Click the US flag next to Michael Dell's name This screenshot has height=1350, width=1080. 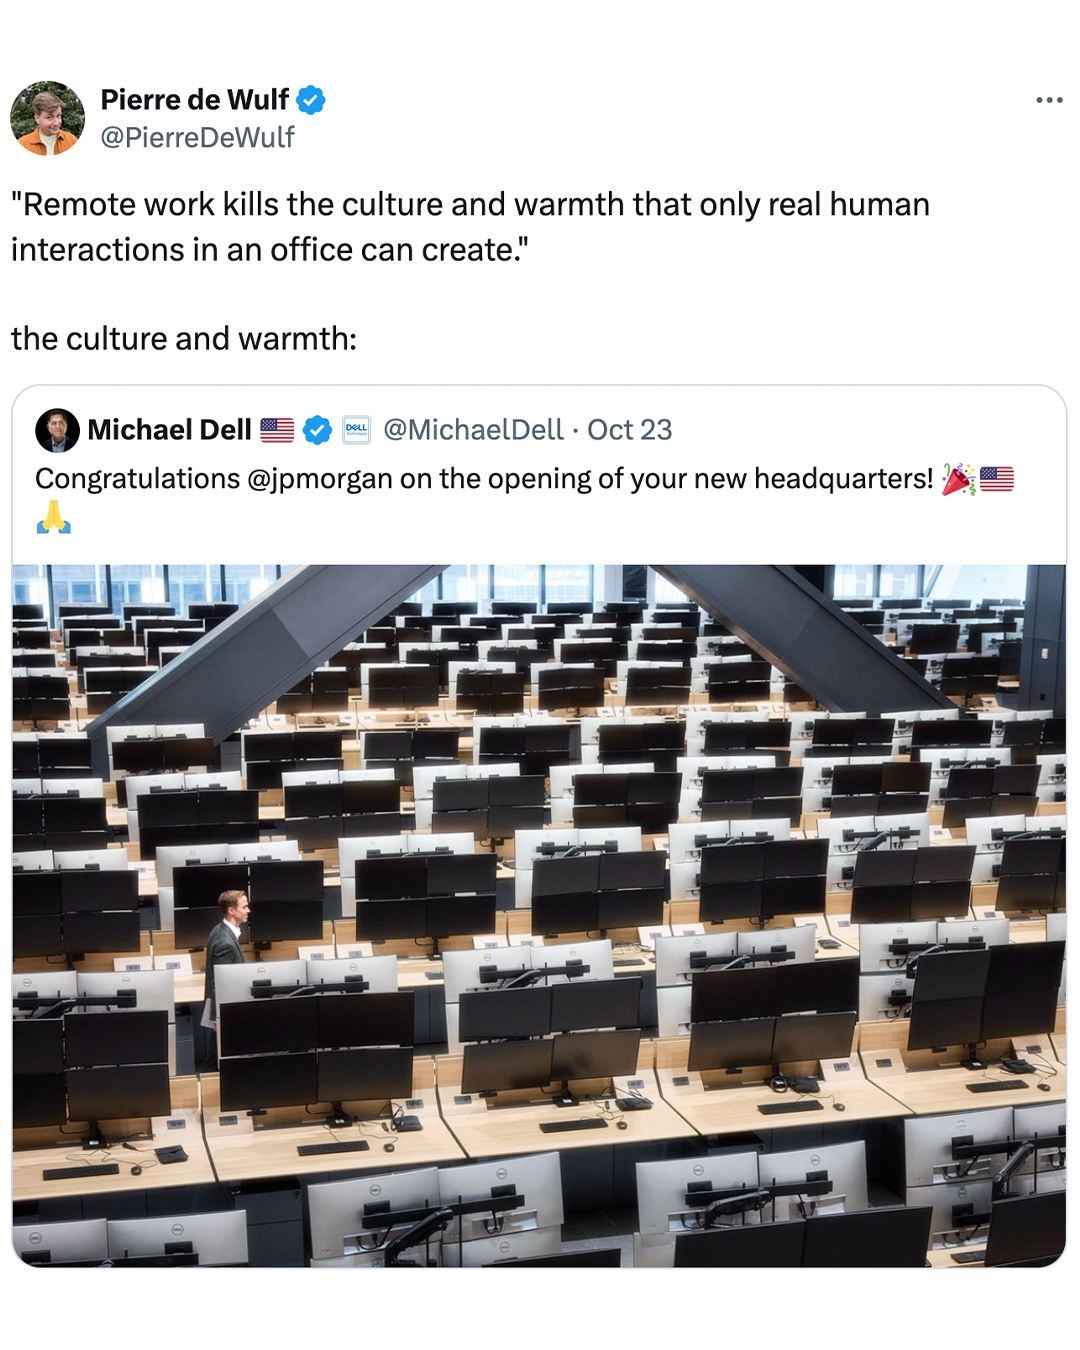(277, 430)
